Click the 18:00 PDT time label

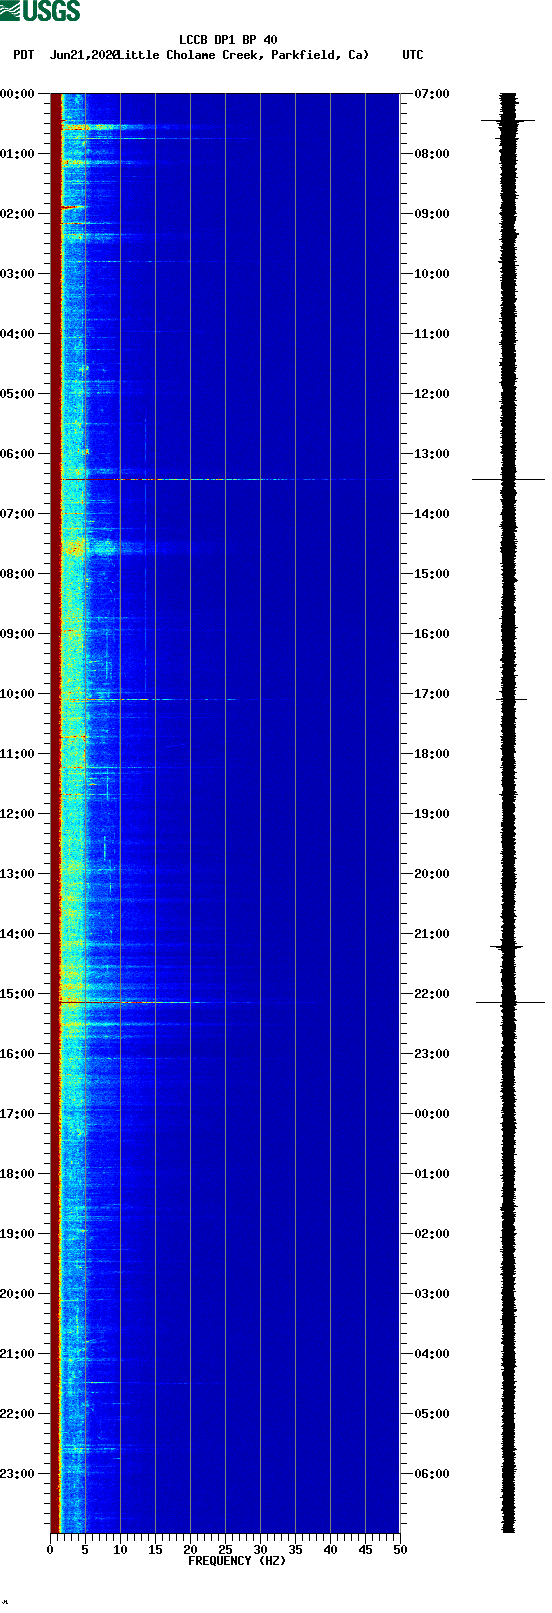click(x=18, y=1174)
